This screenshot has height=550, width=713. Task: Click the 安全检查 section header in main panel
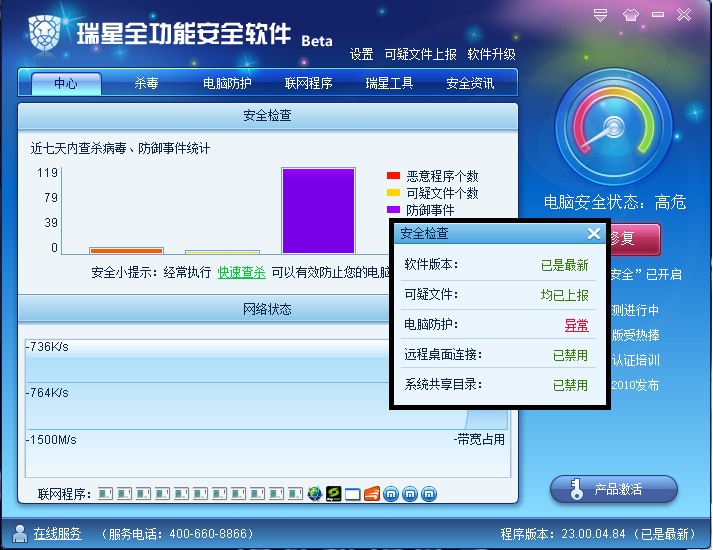tap(267, 115)
